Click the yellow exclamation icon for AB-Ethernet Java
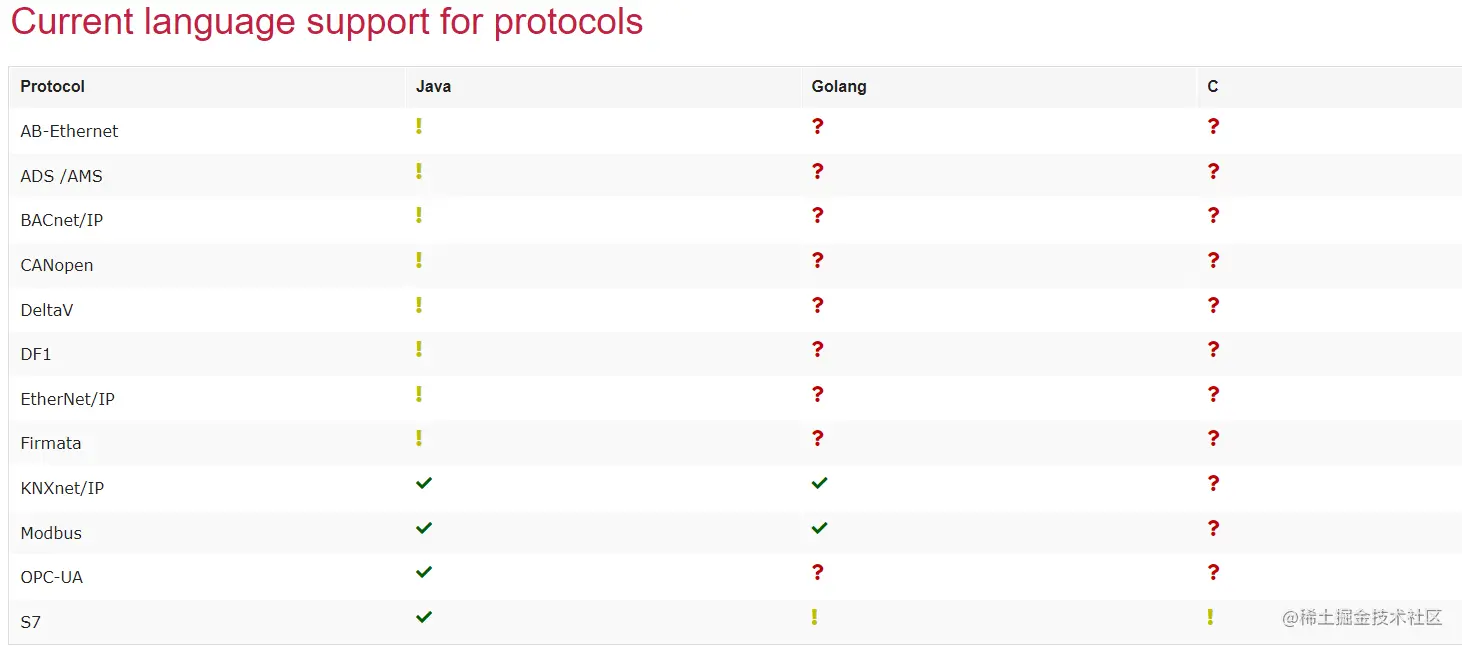The height and width of the screenshot is (647, 1462). (x=419, y=127)
